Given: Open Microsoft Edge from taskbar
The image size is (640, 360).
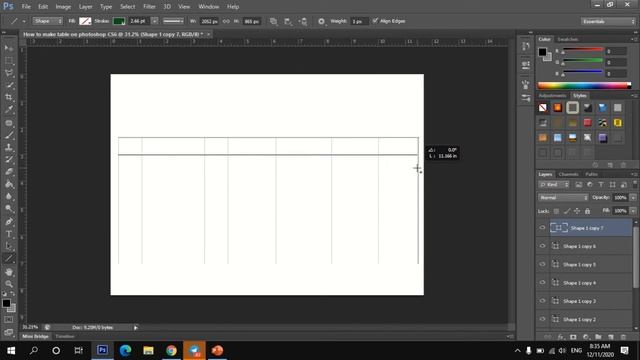Looking at the screenshot, I should (125, 350).
